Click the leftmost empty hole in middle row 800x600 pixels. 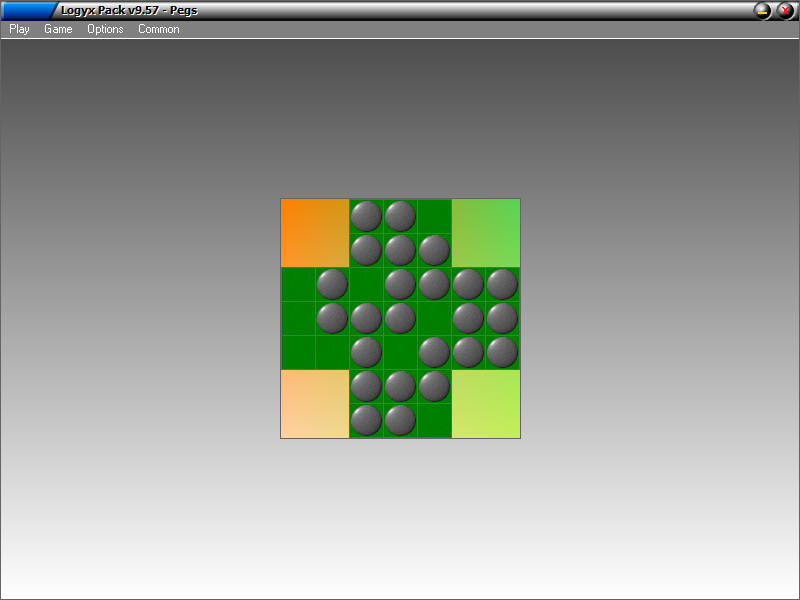tap(298, 318)
